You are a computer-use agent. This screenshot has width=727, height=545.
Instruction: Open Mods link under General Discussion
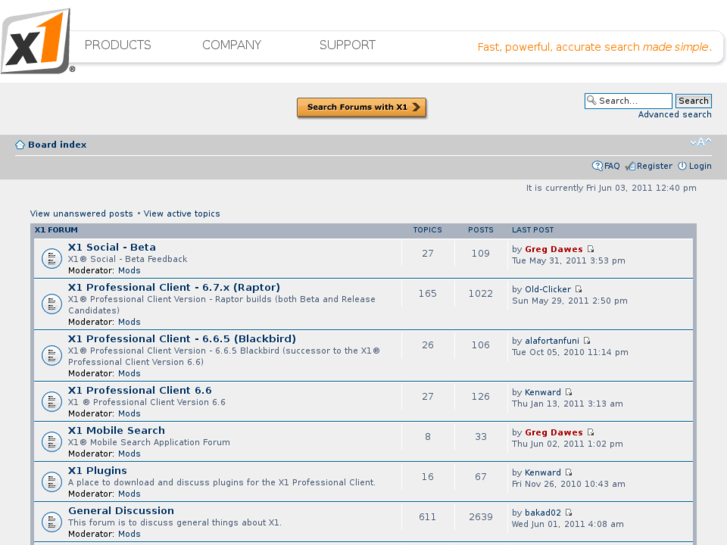point(129,534)
